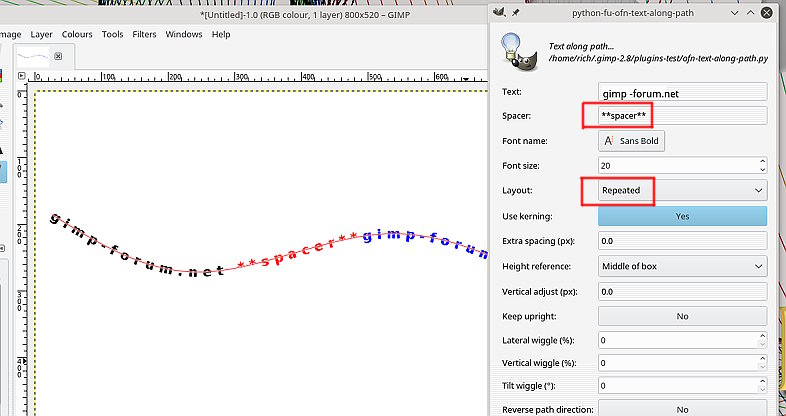Screen dimensions: 786x416
Task: Open the Tools menu
Action: pyautogui.click(x=112, y=34)
